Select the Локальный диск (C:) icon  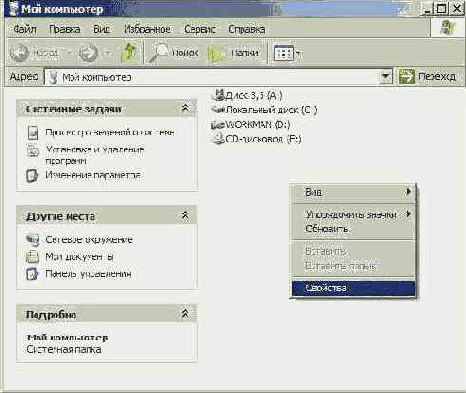coord(218,109)
